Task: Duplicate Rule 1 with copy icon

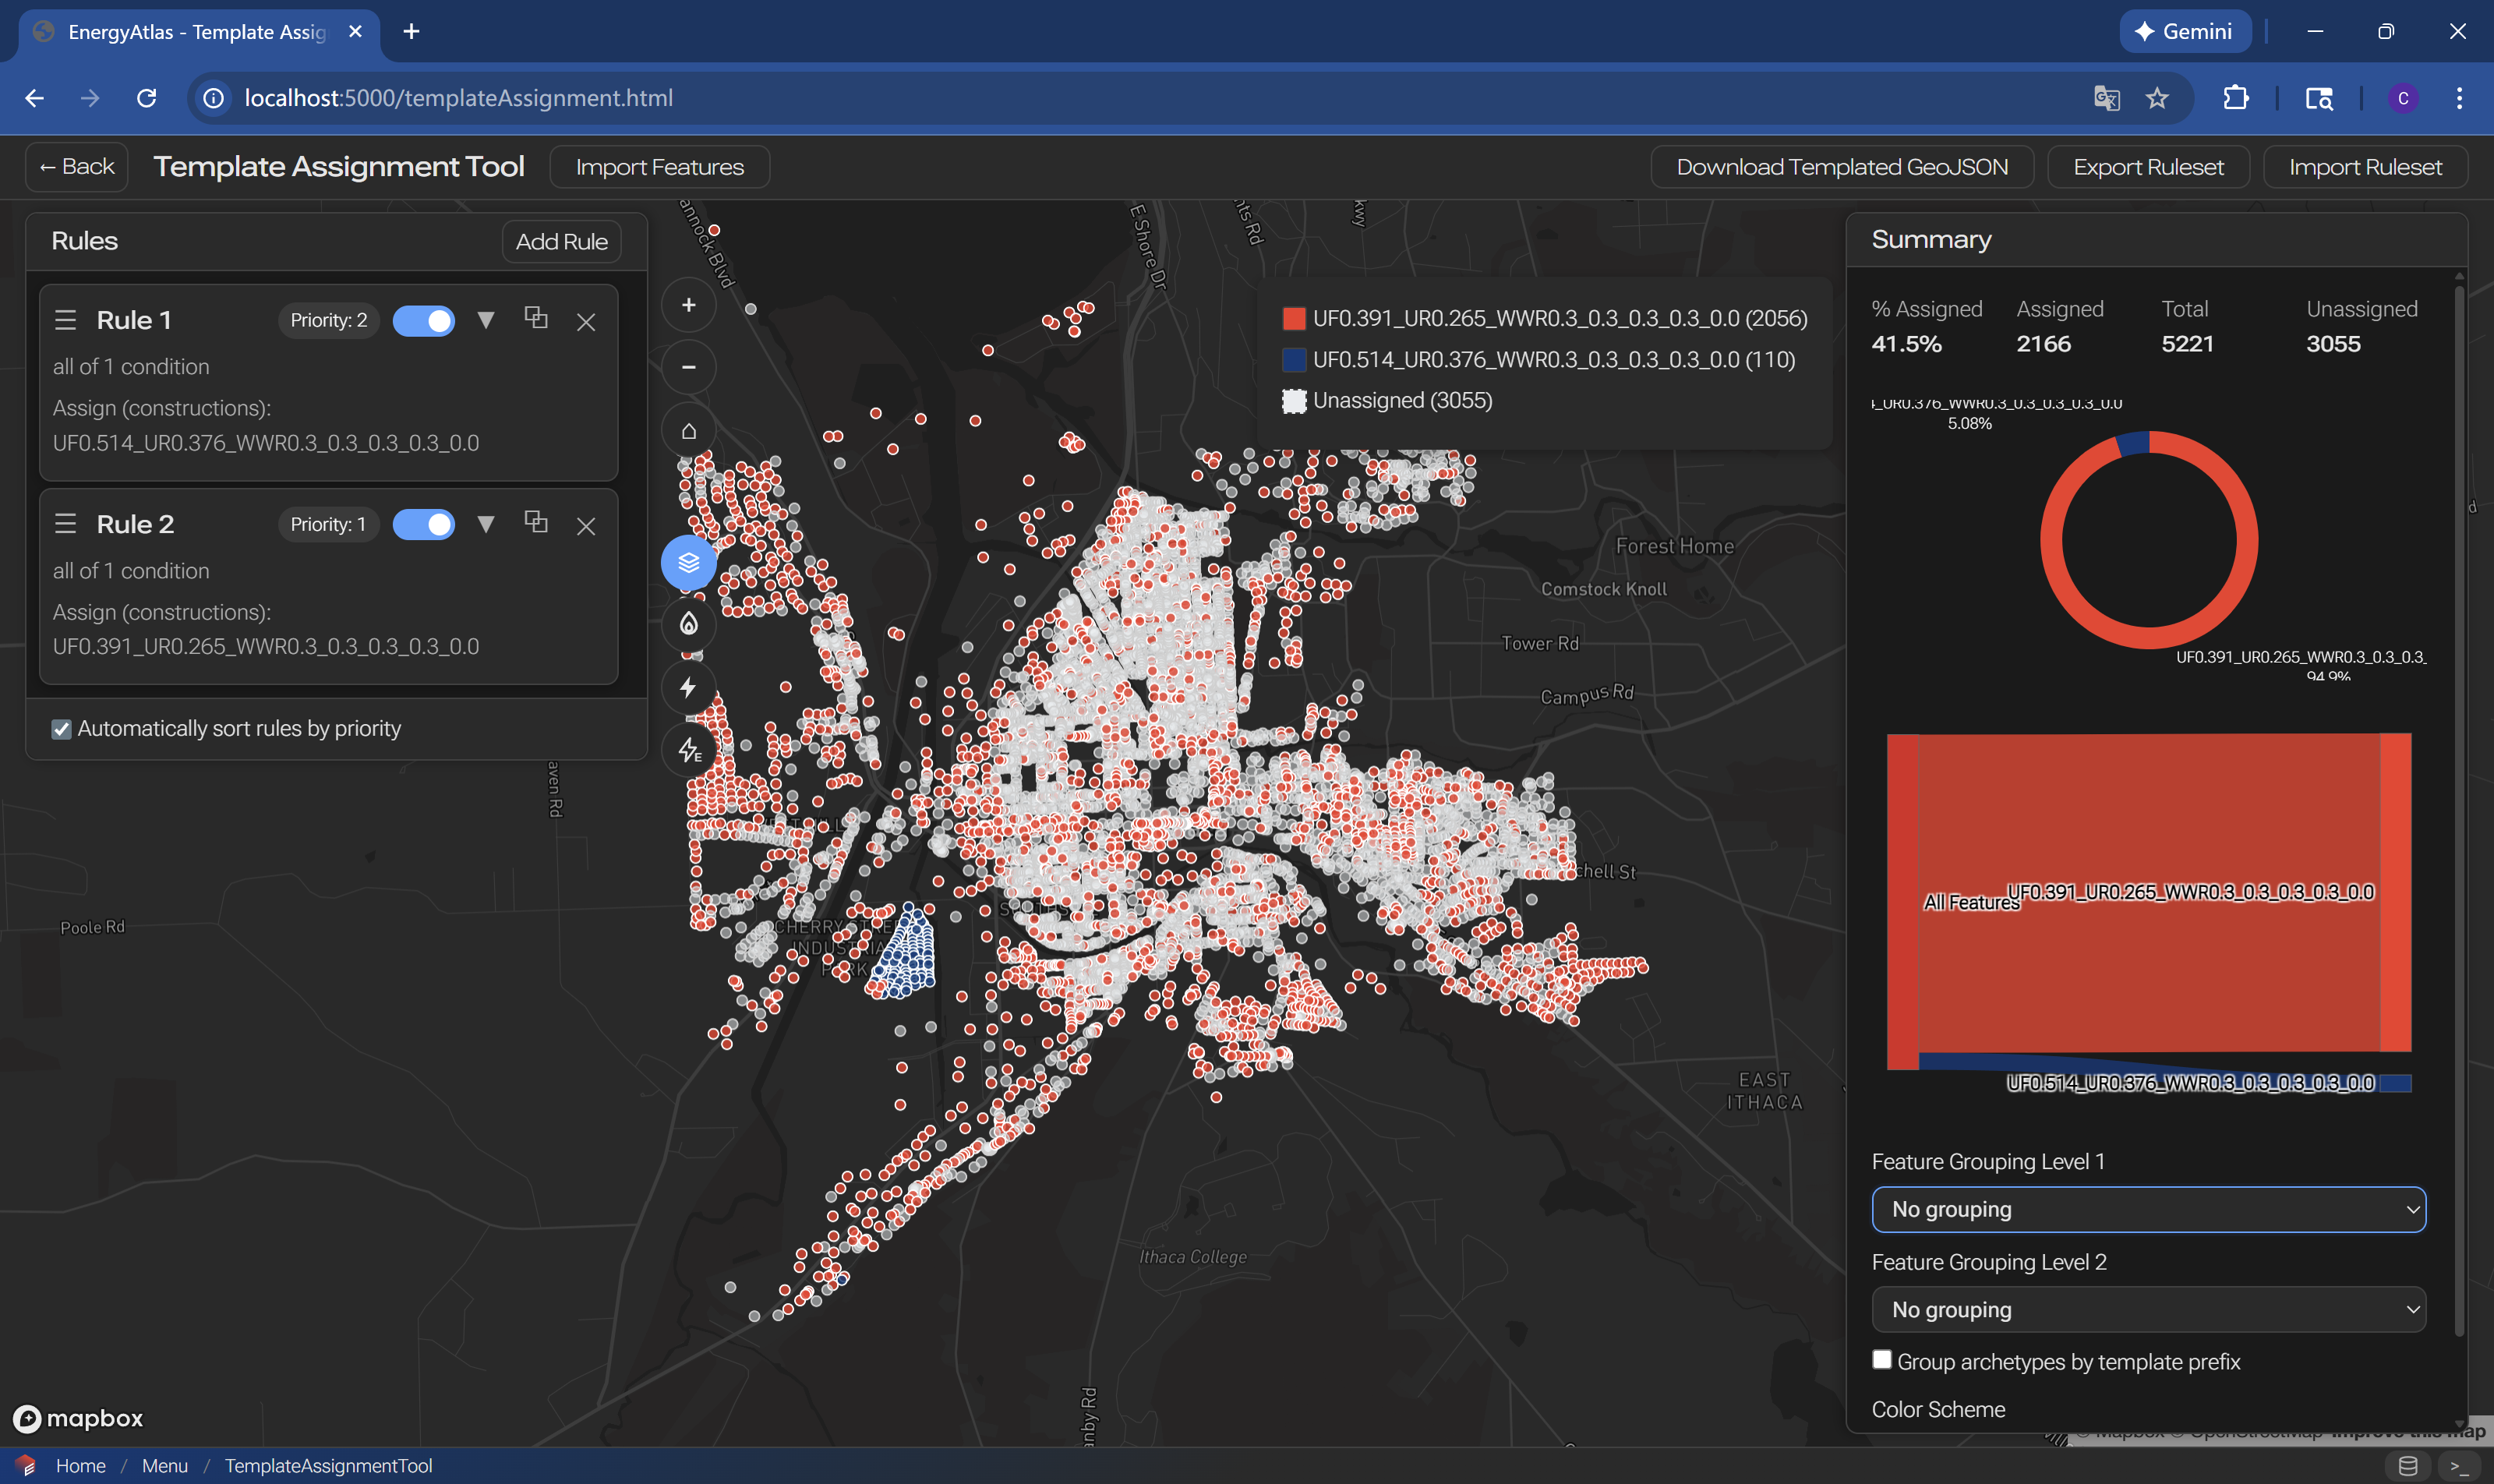Action: pos(536,318)
